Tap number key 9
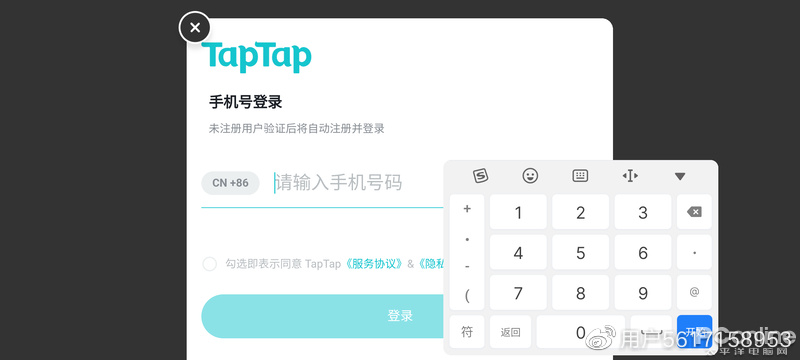Image resolution: width=800 pixels, height=360 pixels. point(643,293)
